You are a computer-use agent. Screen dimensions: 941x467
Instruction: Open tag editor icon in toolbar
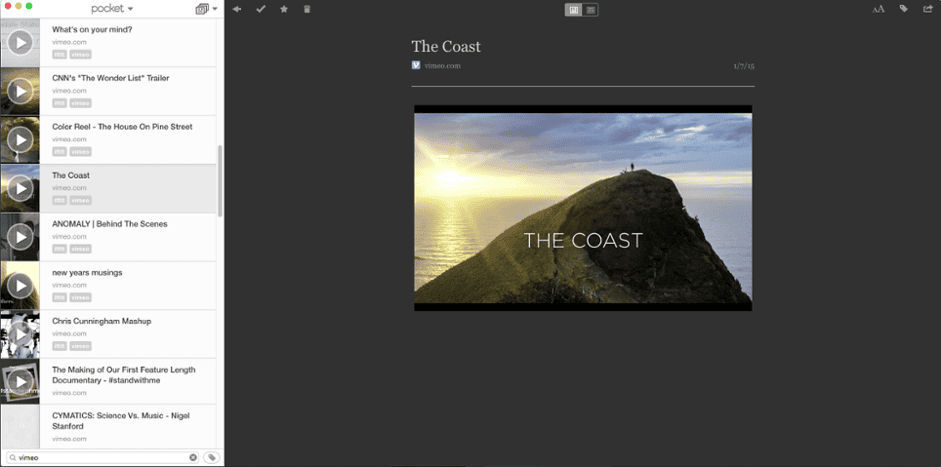(904, 9)
